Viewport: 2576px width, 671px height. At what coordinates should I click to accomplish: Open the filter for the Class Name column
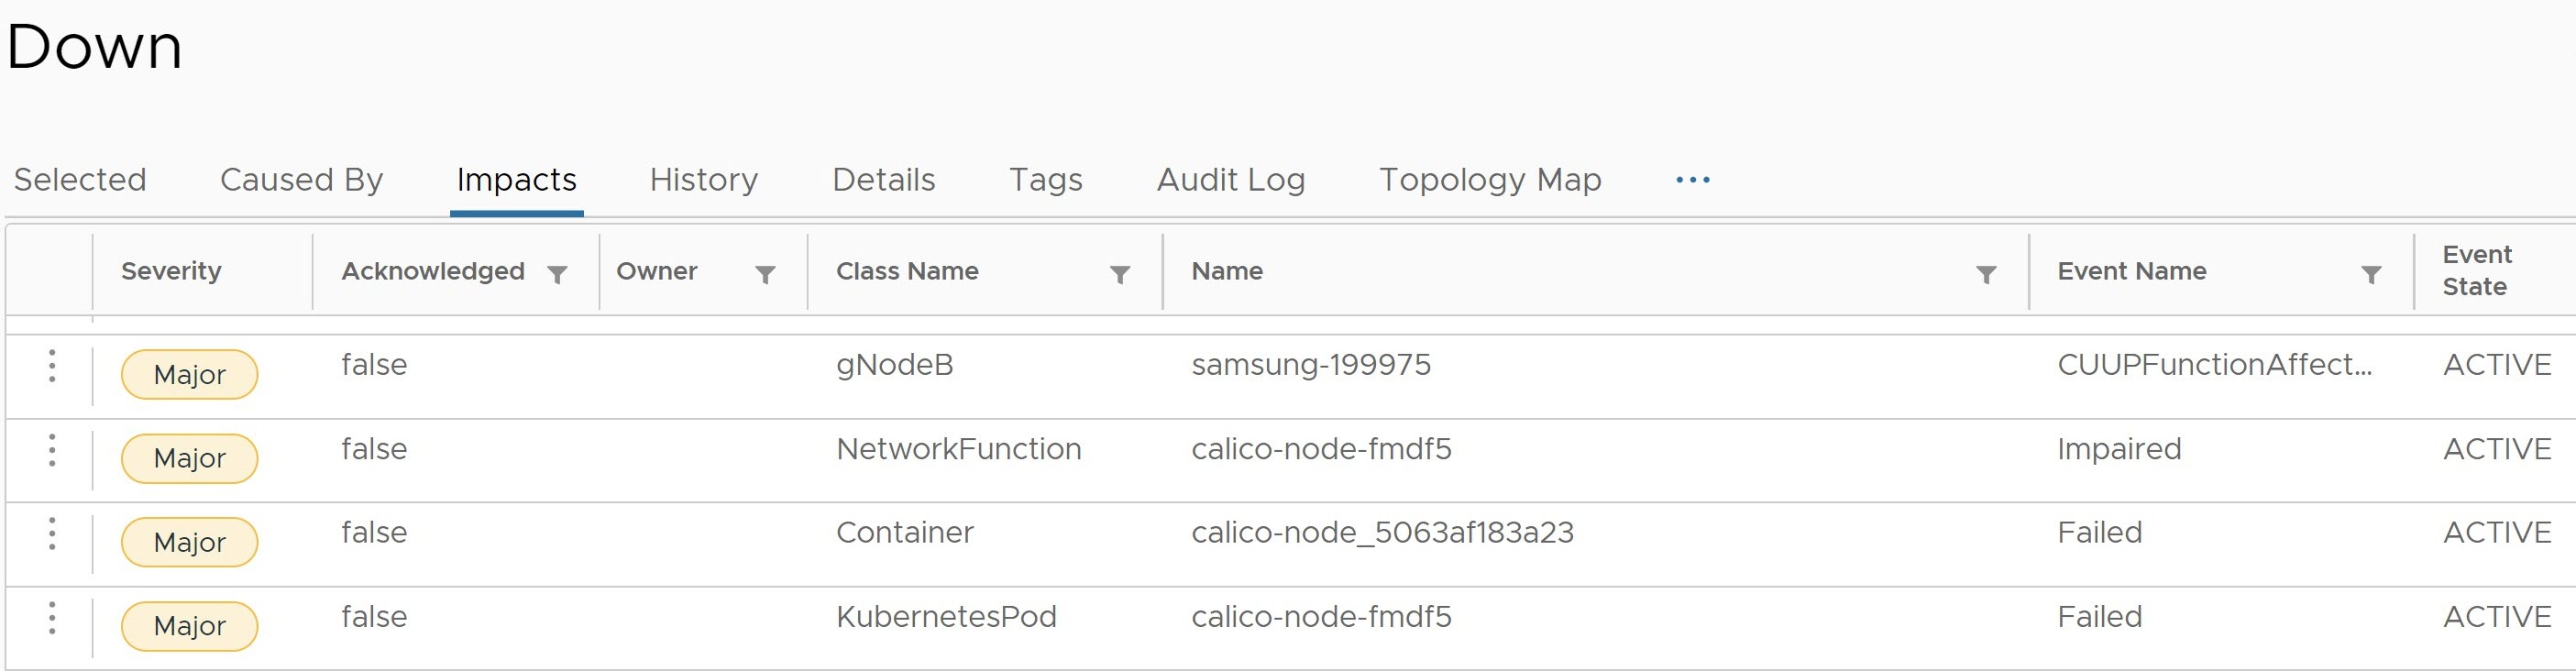click(1120, 273)
